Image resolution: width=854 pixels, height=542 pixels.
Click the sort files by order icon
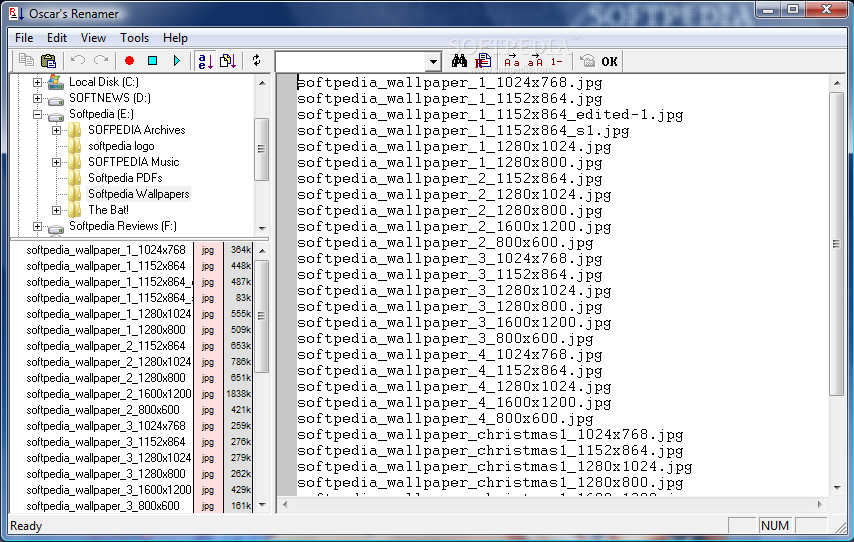coord(228,60)
